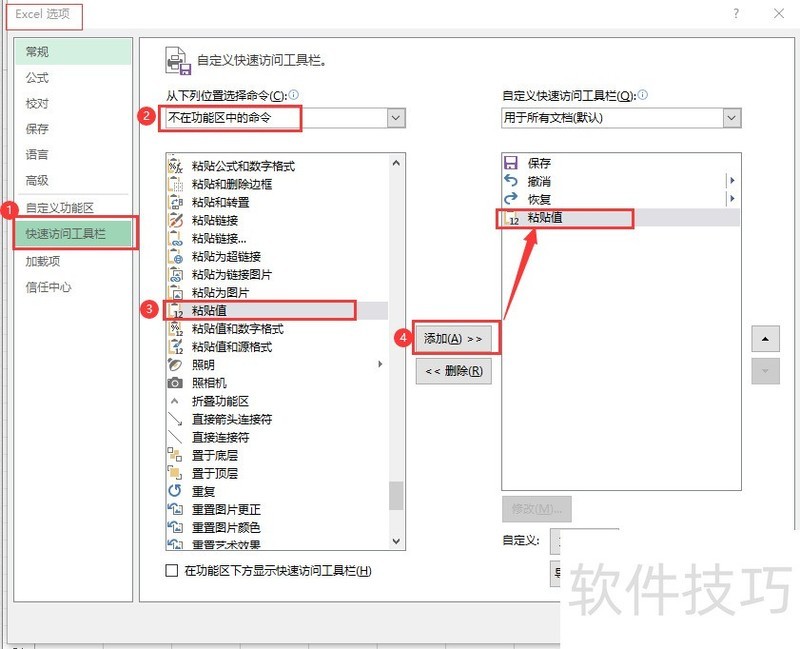Image resolution: width=800 pixels, height=649 pixels.
Task: Select the first 粘贴链接 entry without ellipsis
Action: coord(277,220)
